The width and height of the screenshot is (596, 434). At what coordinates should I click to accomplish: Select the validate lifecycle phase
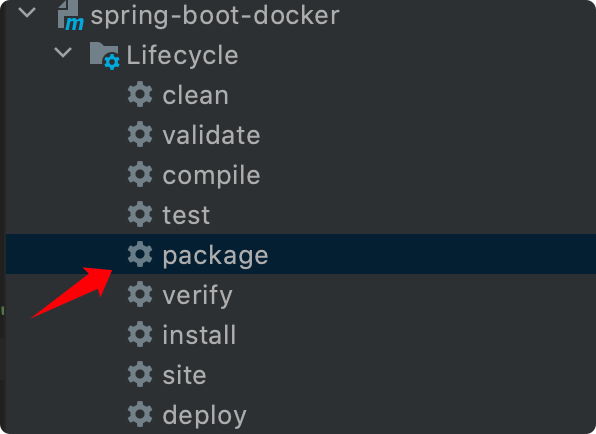211,135
